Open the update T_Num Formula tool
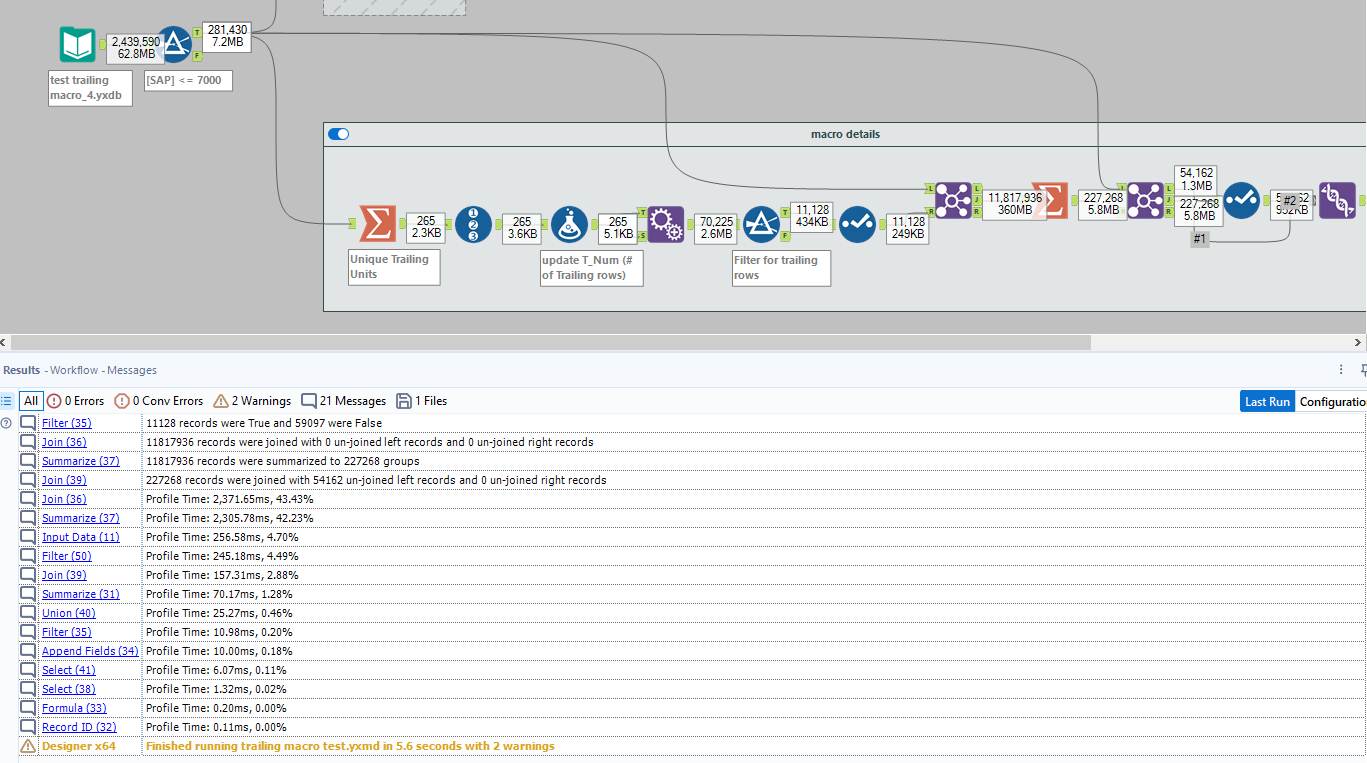Image resolution: width=1367 pixels, height=763 pixels. tap(570, 224)
